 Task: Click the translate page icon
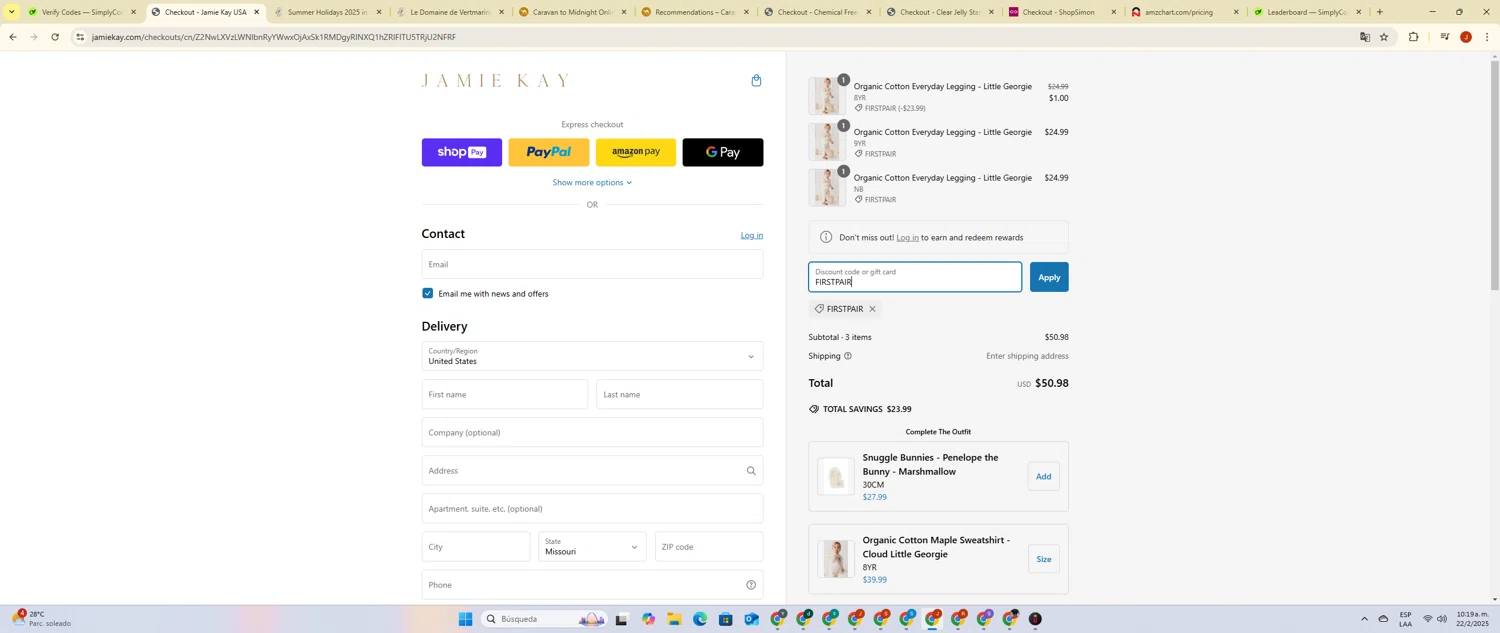tap(1364, 37)
